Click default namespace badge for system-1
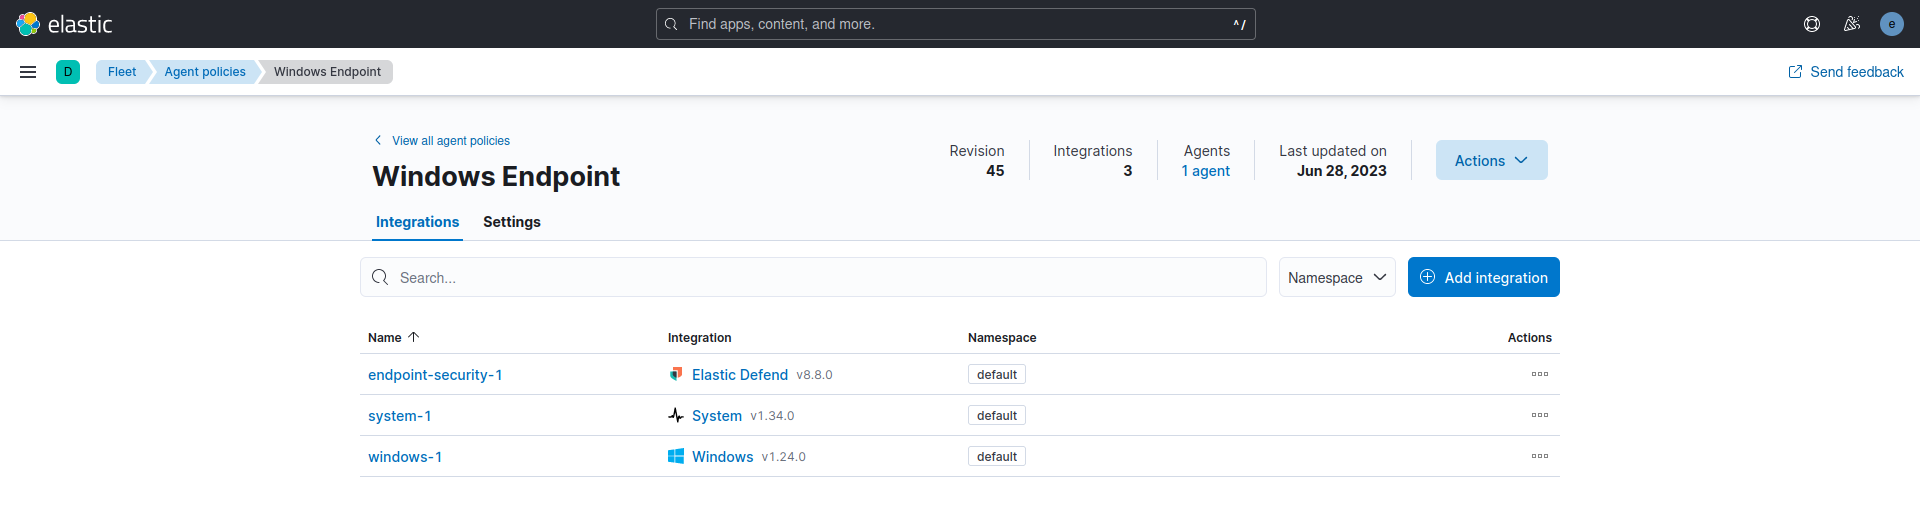This screenshot has width=1920, height=521. [x=997, y=415]
